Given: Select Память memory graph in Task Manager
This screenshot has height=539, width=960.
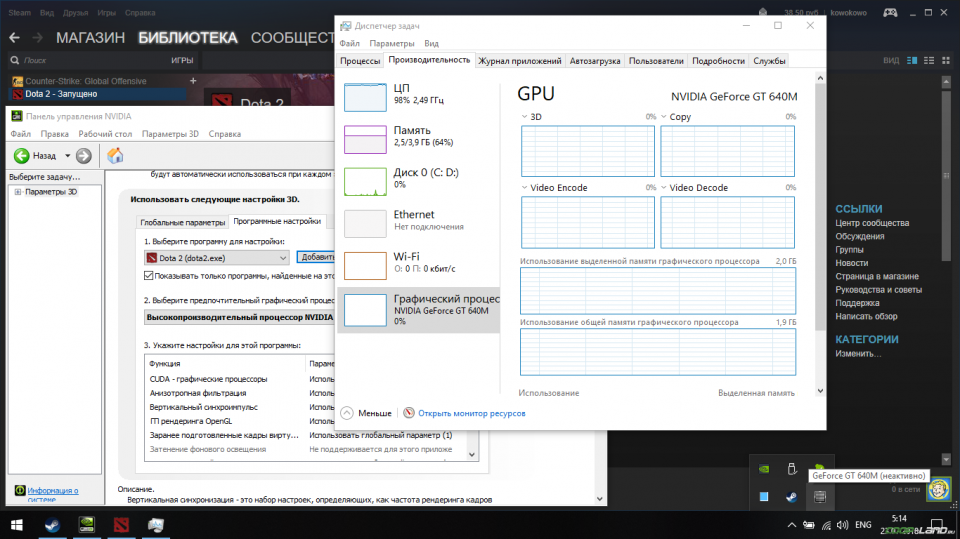Looking at the screenshot, I should point(365,139).
